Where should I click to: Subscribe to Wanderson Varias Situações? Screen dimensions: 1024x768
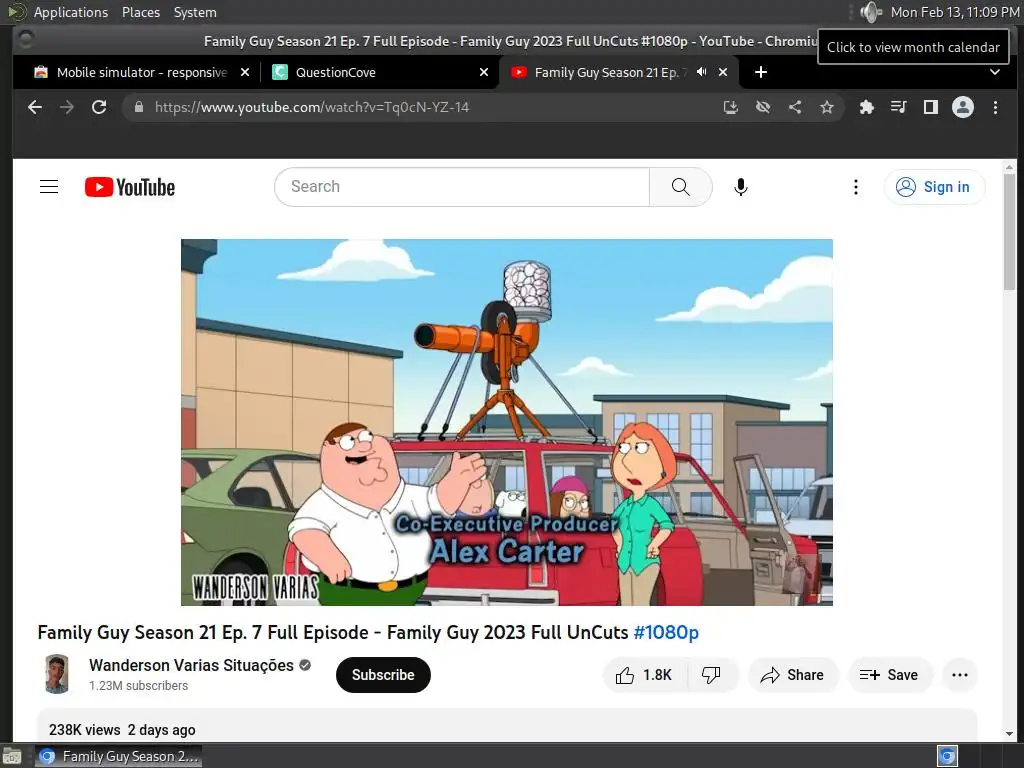coord(383,675)
